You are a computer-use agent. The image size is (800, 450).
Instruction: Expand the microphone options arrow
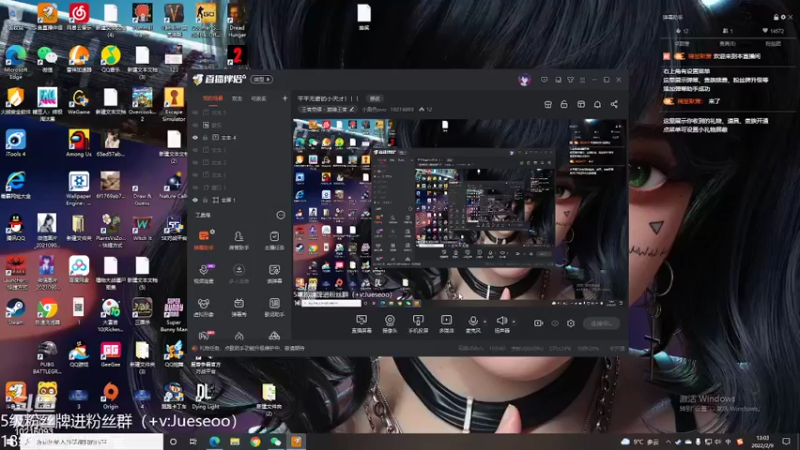pos(485,321)
